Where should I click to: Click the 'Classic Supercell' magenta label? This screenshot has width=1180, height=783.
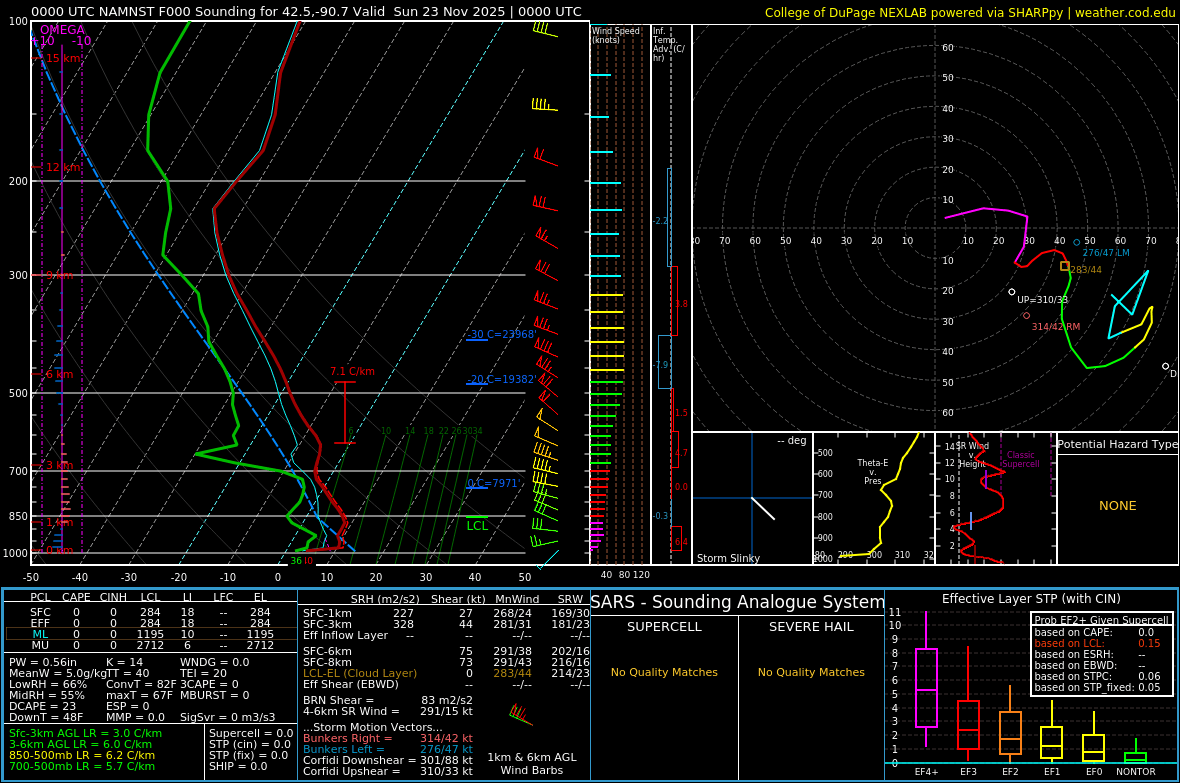click(x=1020, y=459)
